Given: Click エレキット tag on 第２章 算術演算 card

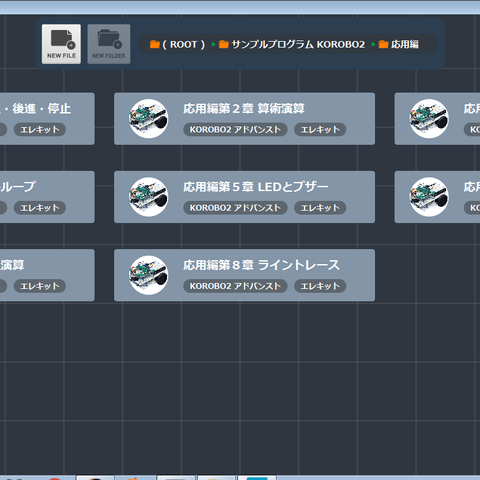Looking at the screenshot, I should point(320,129).
